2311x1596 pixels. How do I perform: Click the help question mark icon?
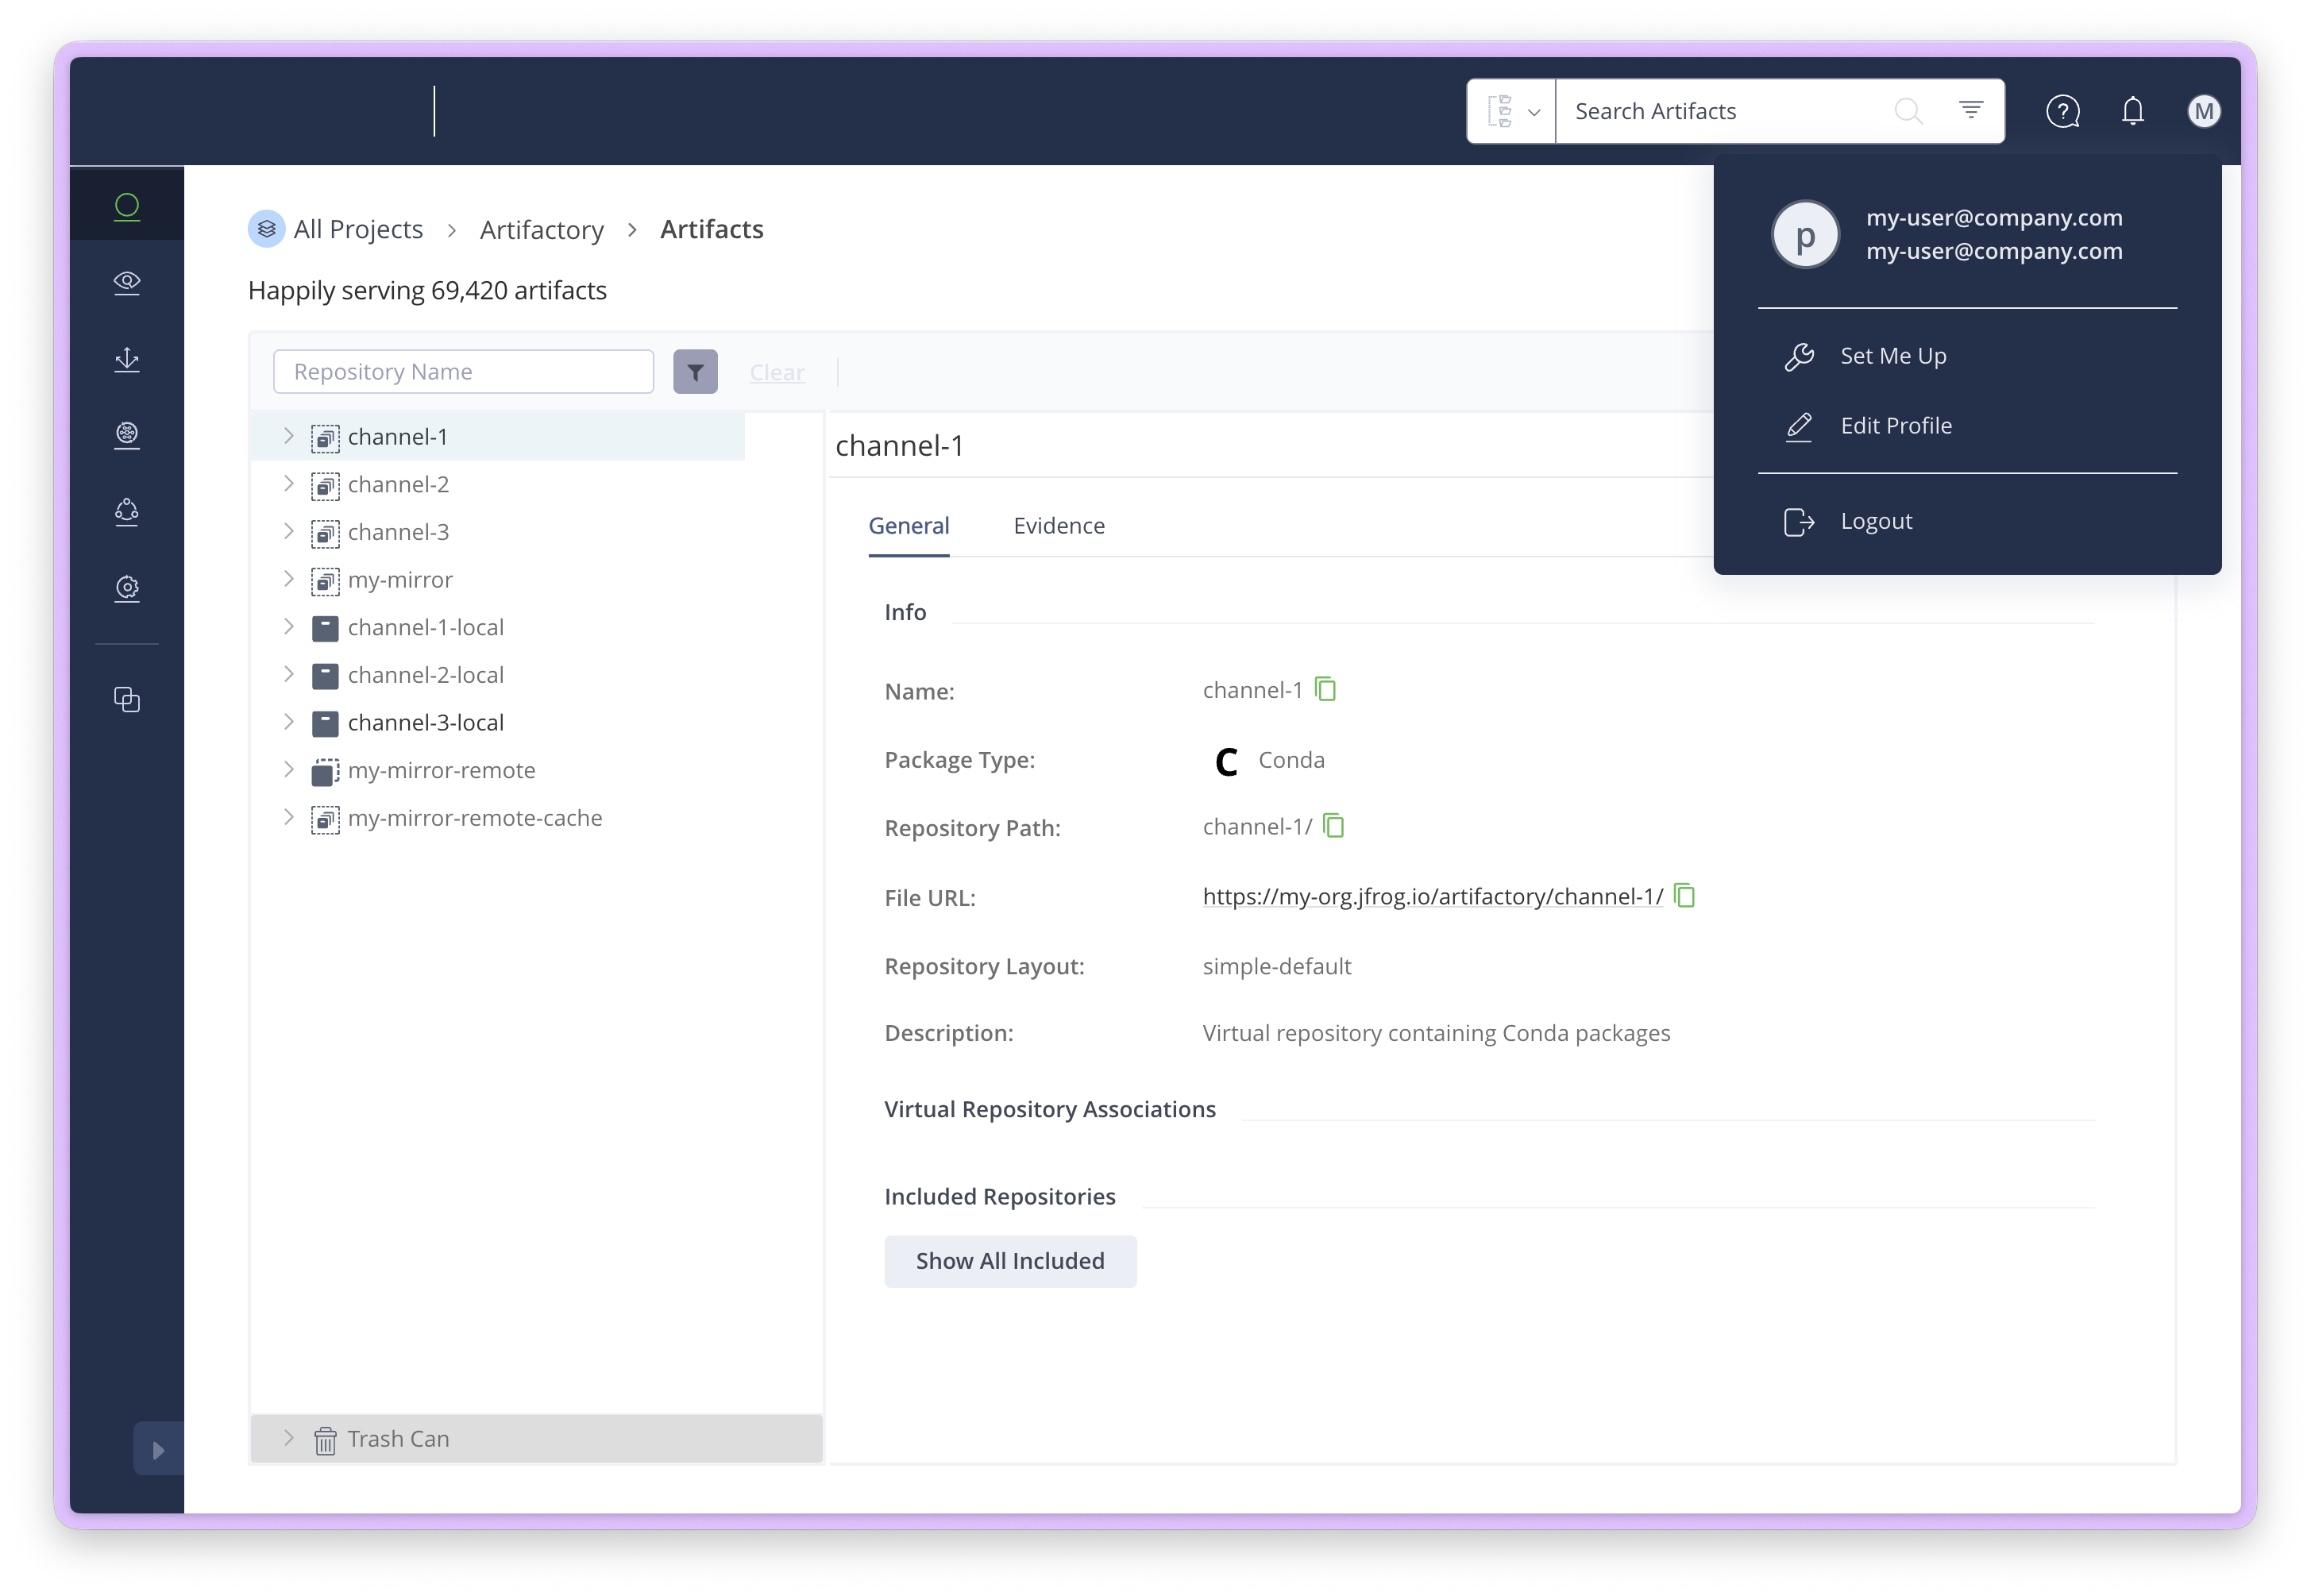click(2062, 111)
